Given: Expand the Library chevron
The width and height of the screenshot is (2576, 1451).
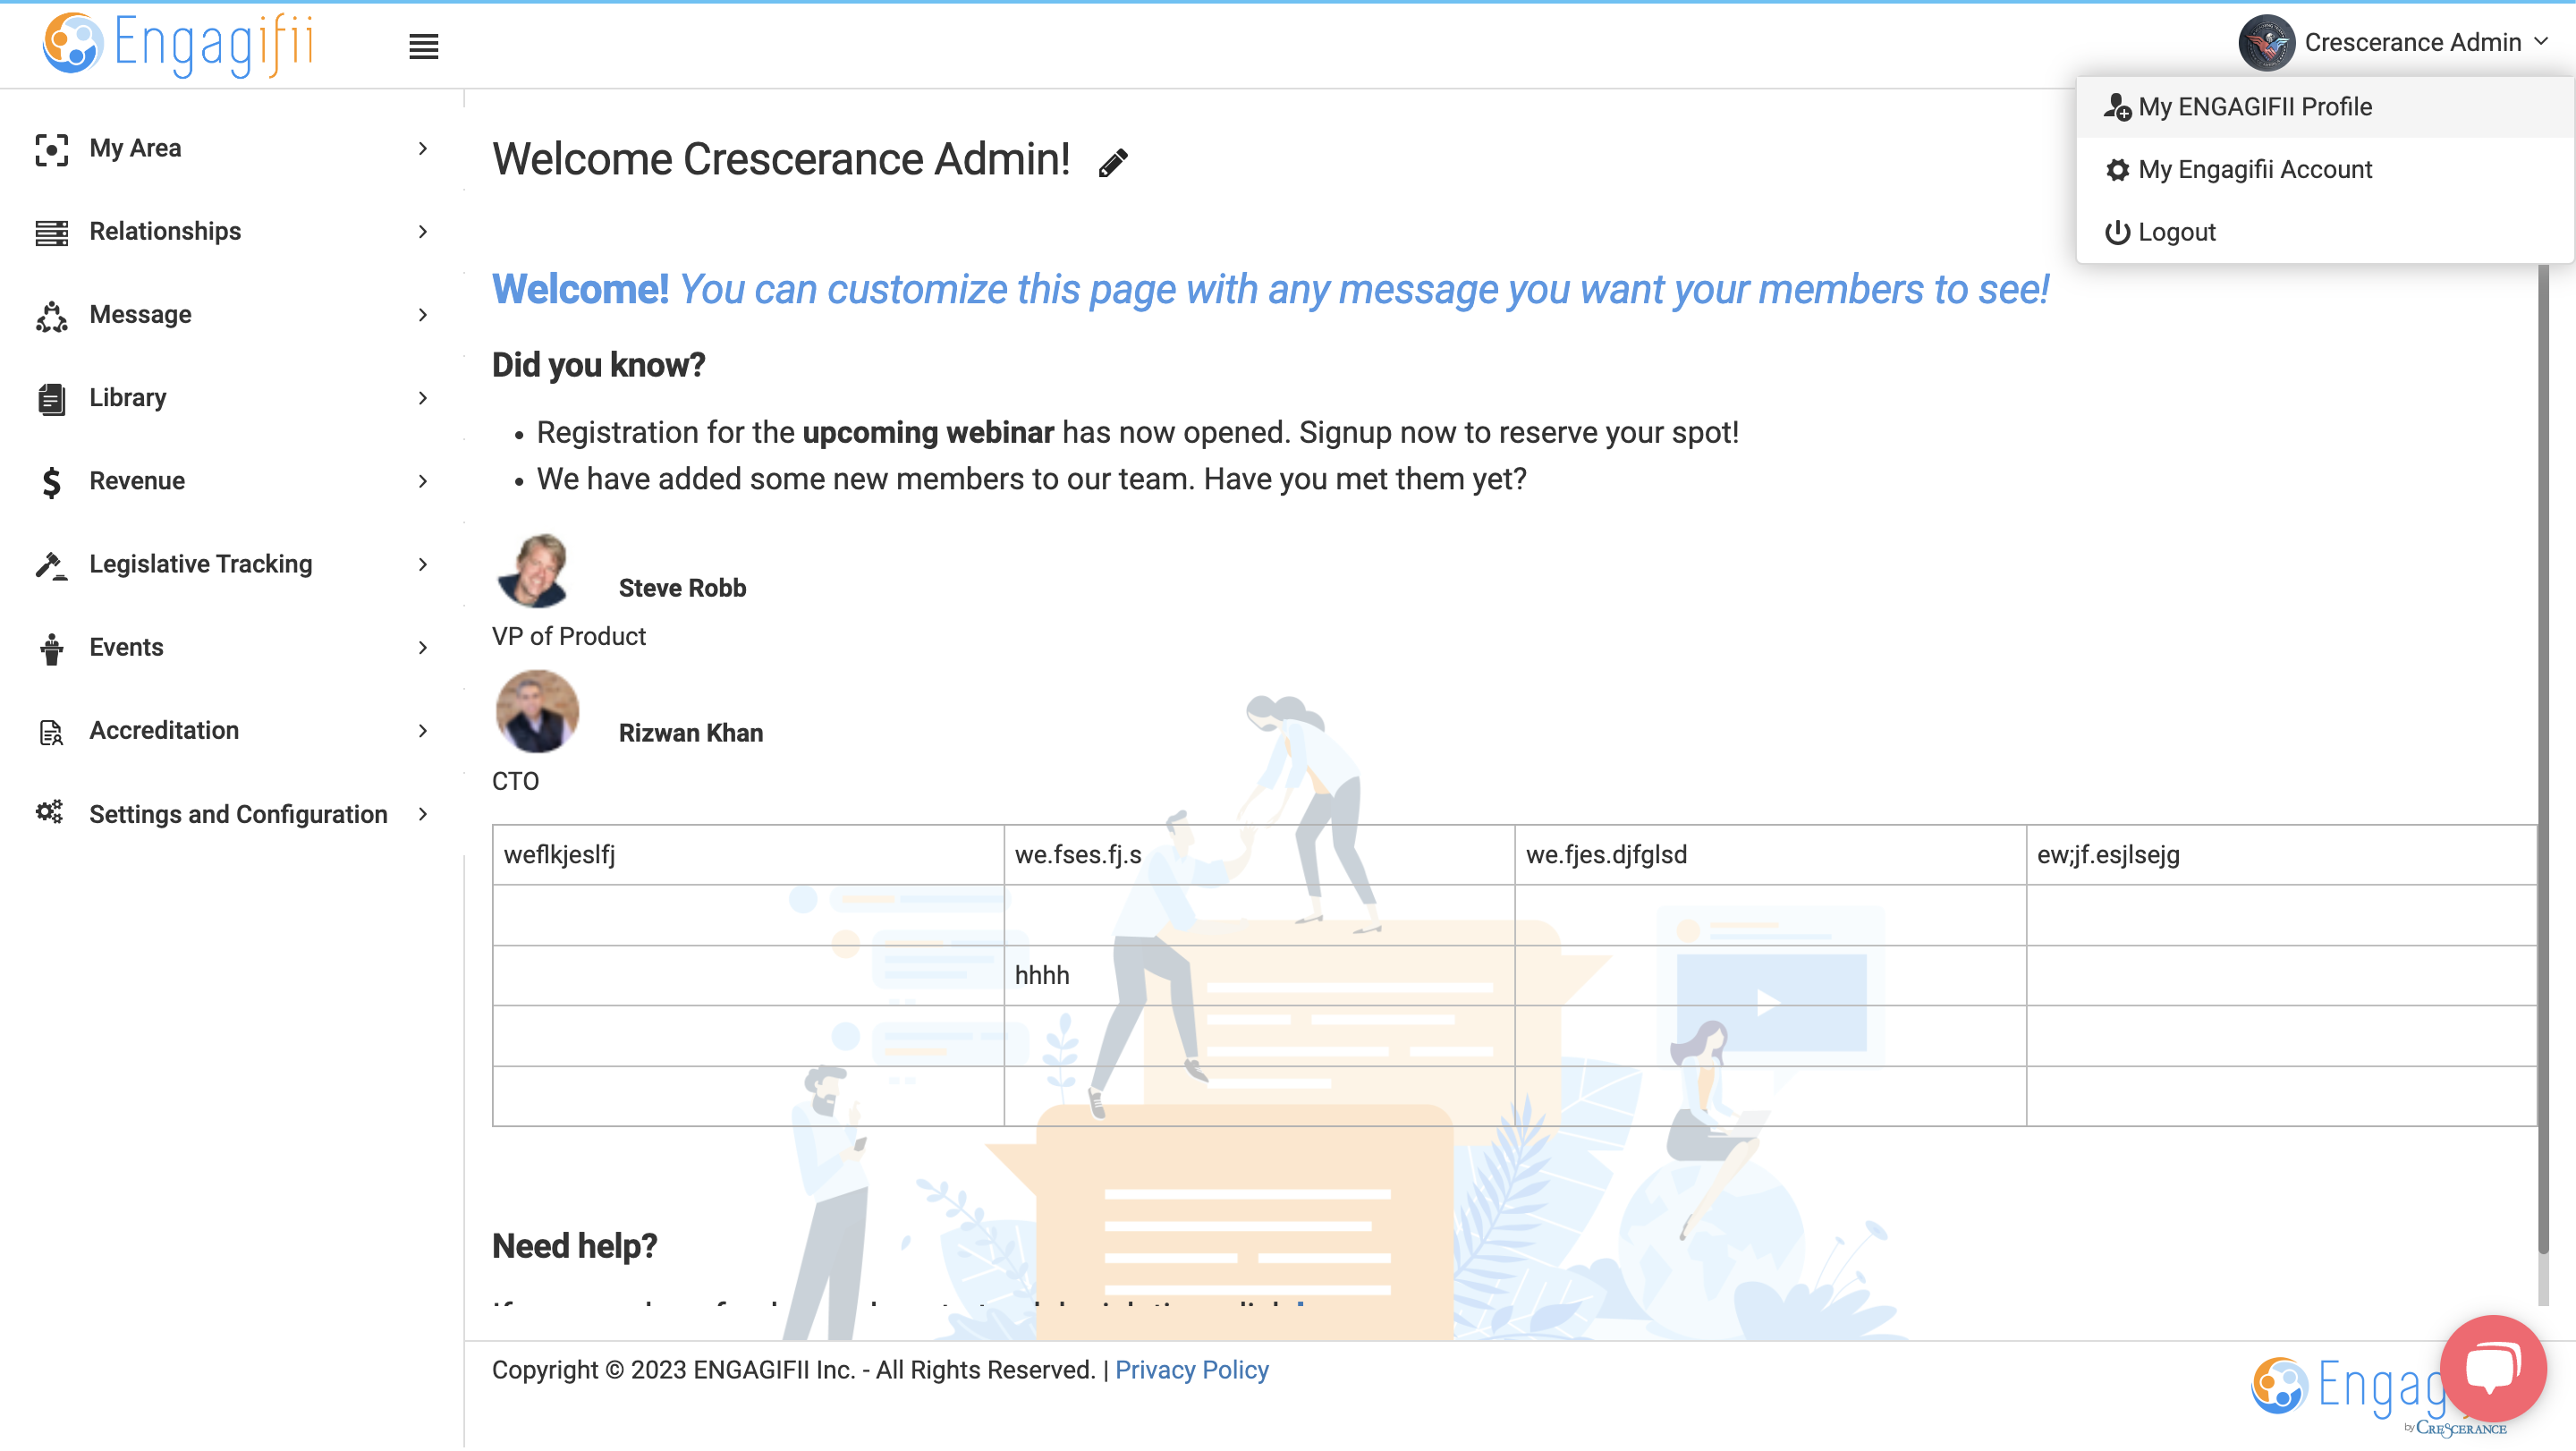Looking at the screenshot, I should [423, 398].
